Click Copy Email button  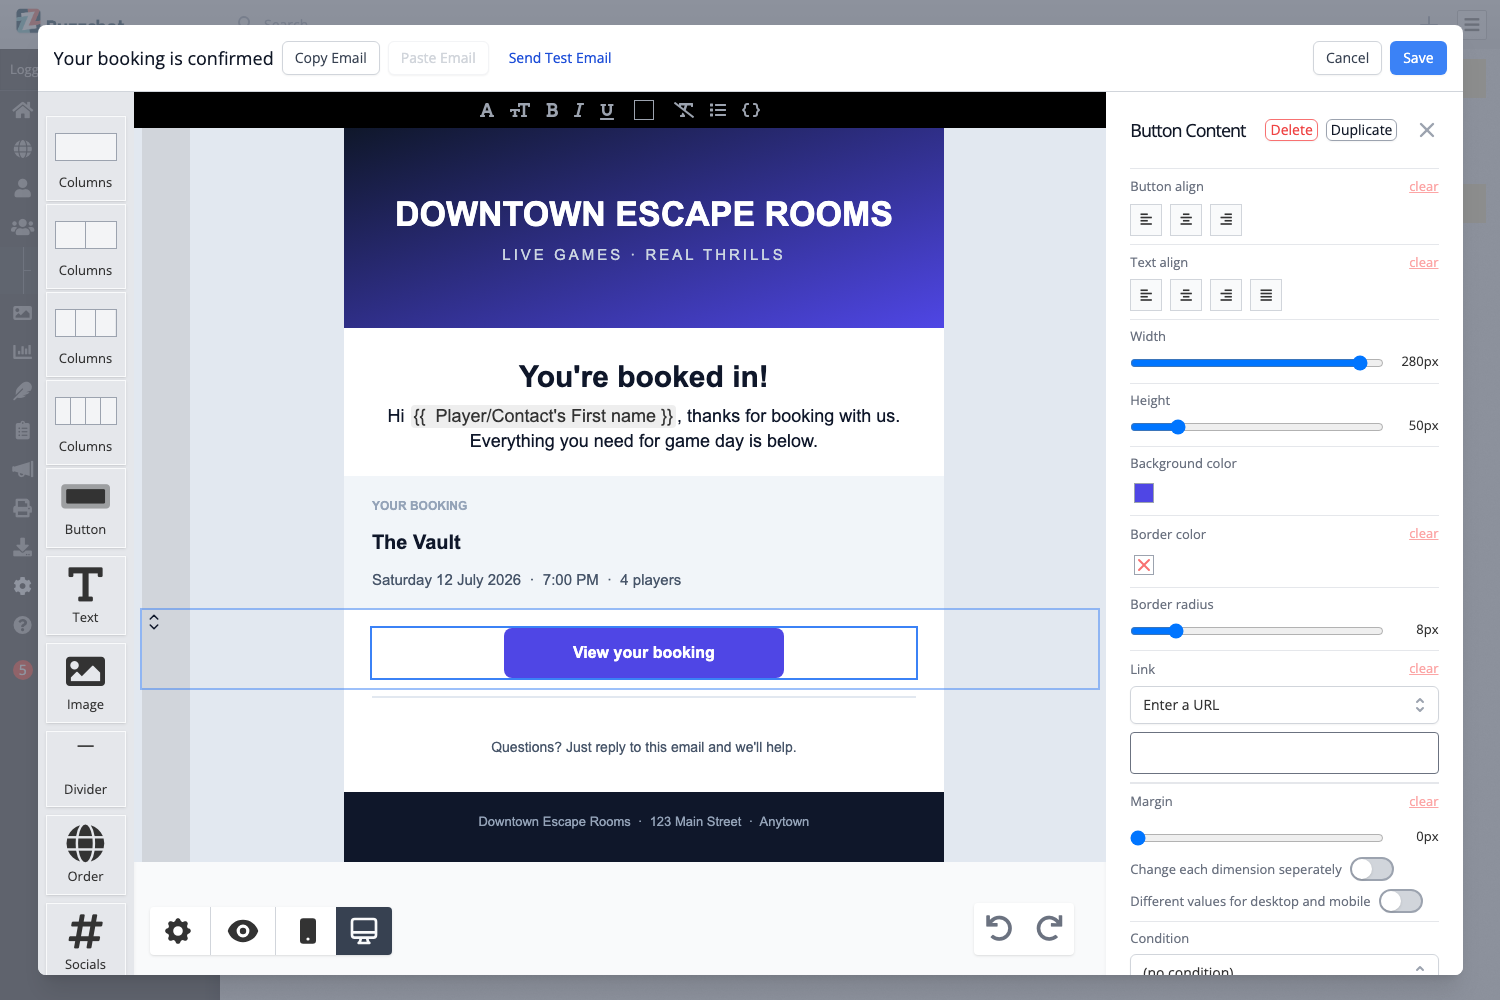click(331, 58)
